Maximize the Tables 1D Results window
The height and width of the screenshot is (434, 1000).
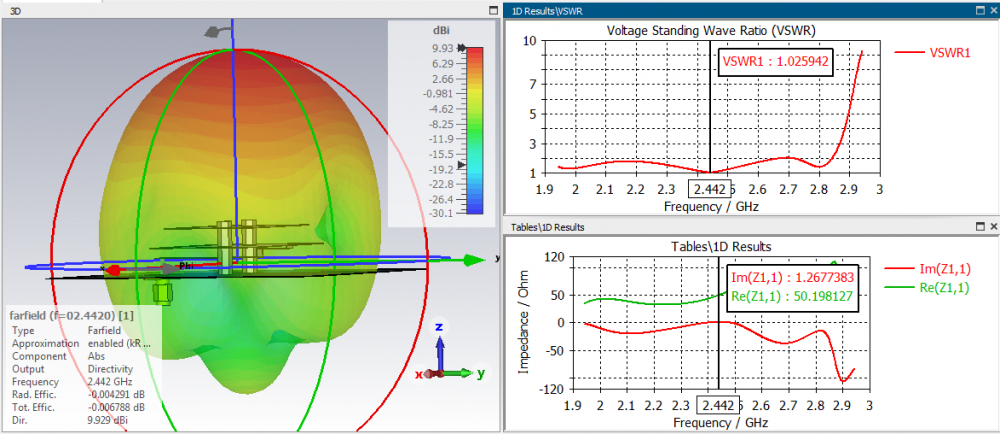click(x=980, y=226)
